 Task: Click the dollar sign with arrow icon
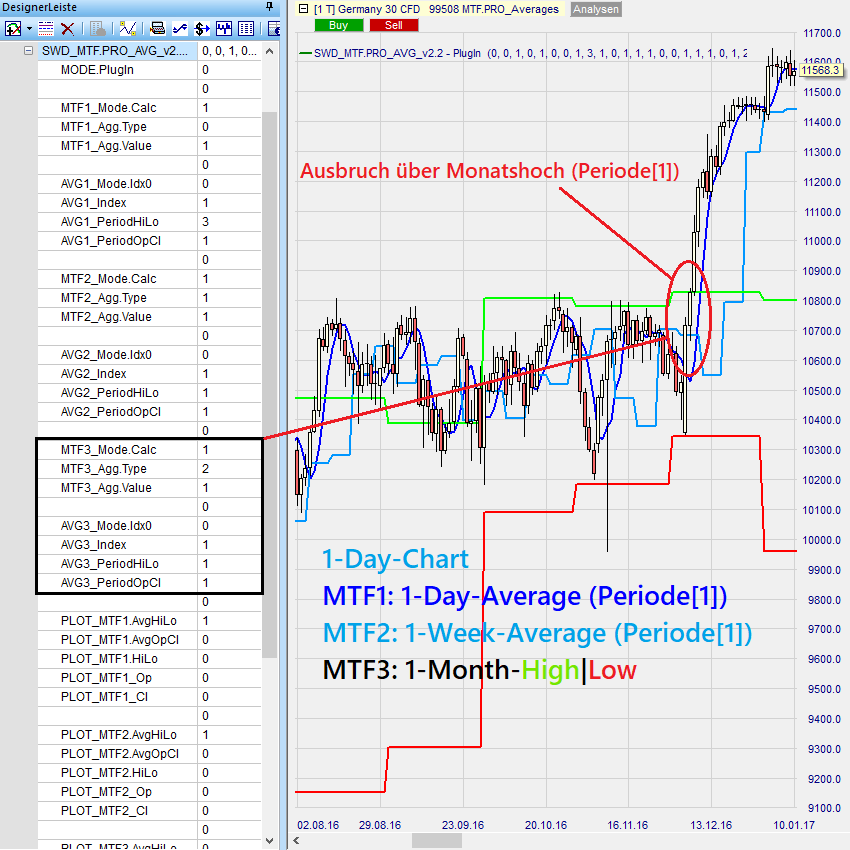(202, 28)
